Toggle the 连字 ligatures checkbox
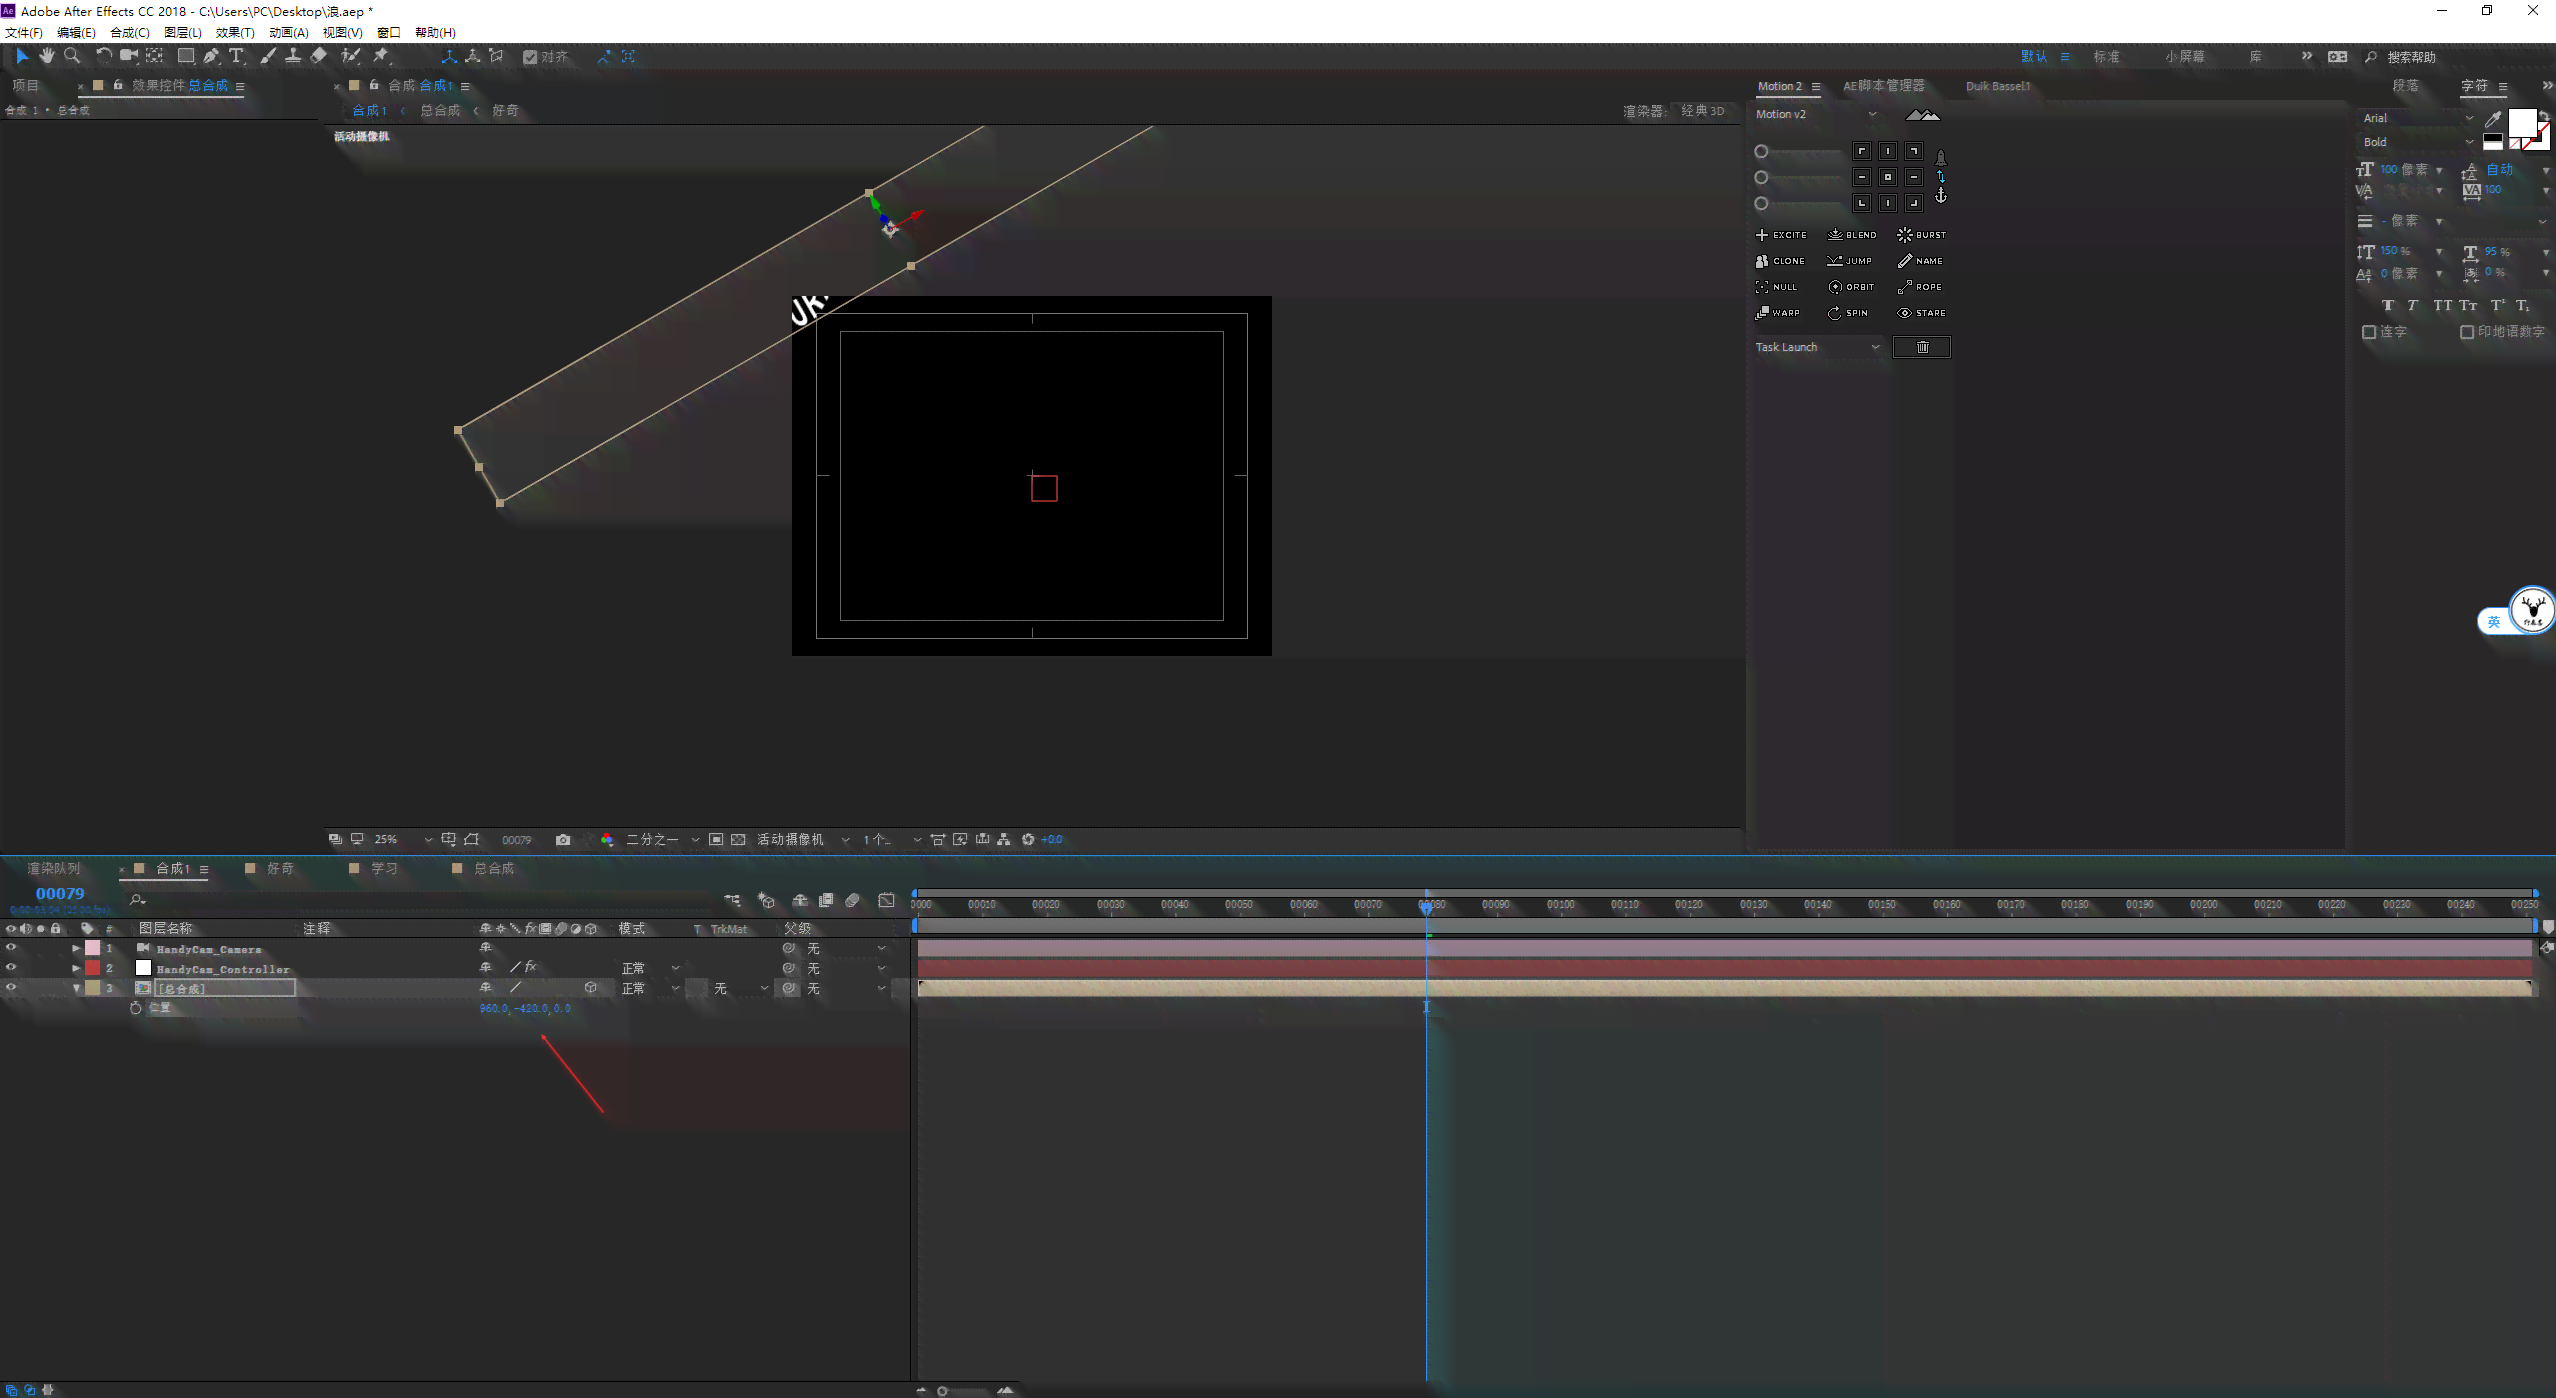The height and width of the screenshot is (1398, 2556). click(x=2369, y=332)
